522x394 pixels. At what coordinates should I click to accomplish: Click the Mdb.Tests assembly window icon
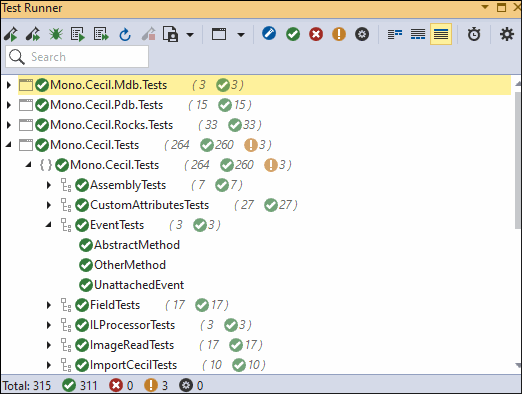pos(26,85)
